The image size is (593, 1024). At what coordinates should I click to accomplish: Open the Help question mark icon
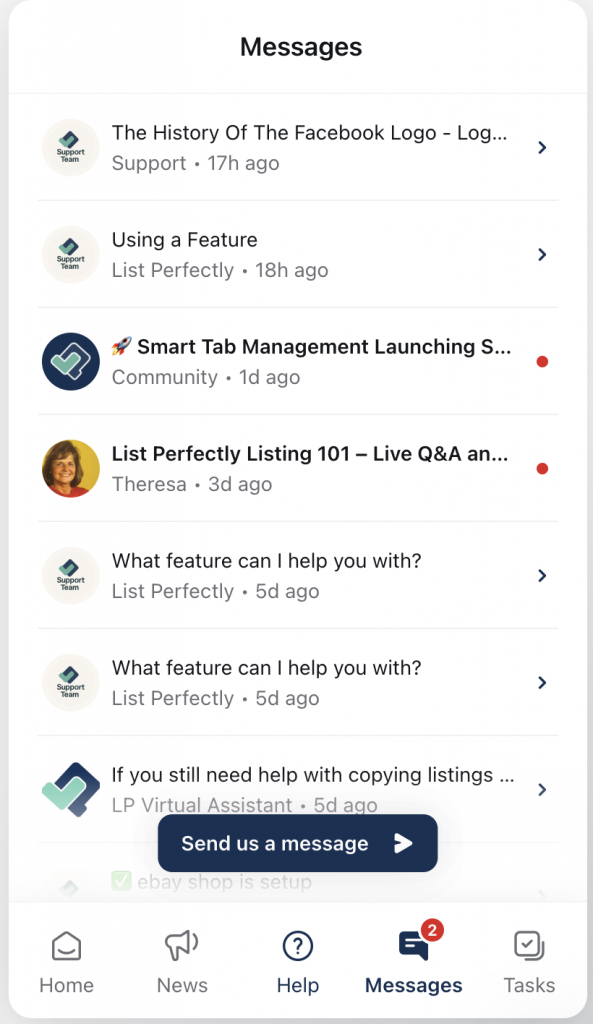click(298, 945)
